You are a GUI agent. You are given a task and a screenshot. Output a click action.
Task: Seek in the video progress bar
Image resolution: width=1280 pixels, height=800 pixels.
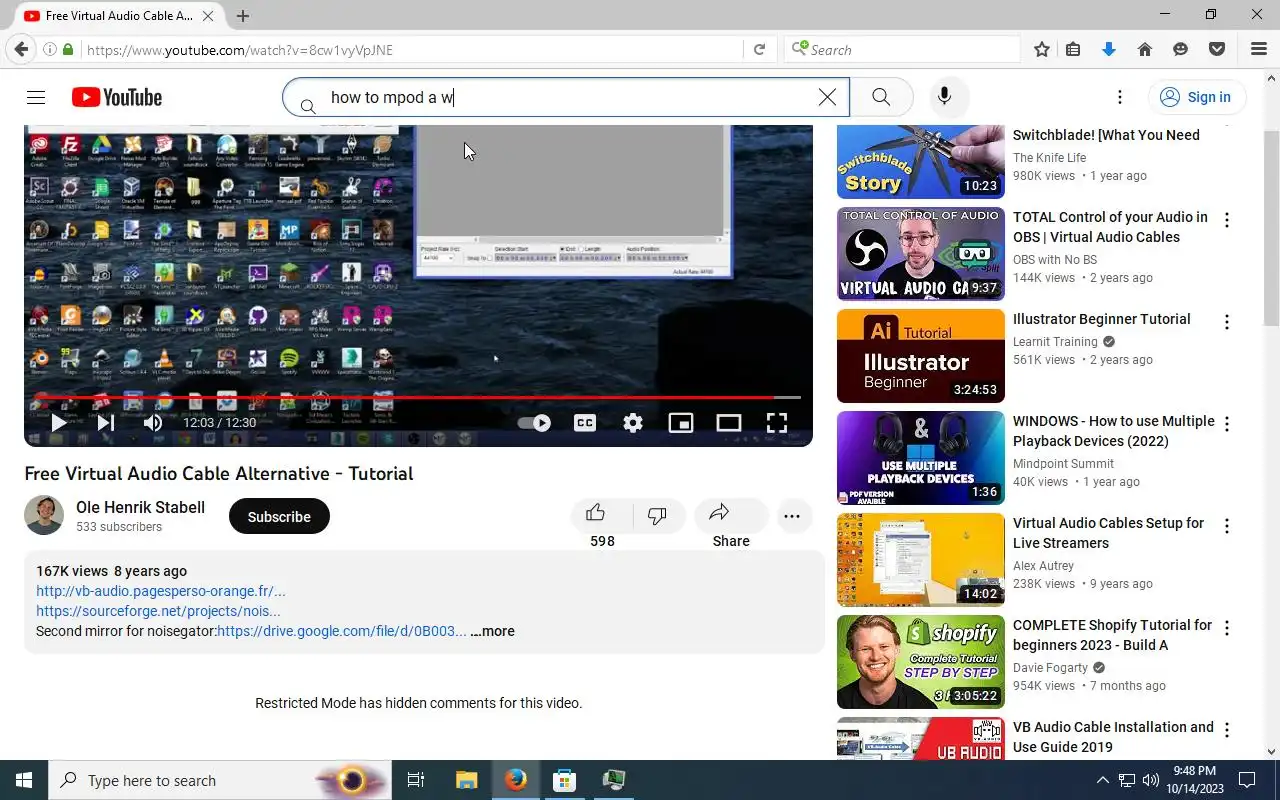click(x=418, y=398)
